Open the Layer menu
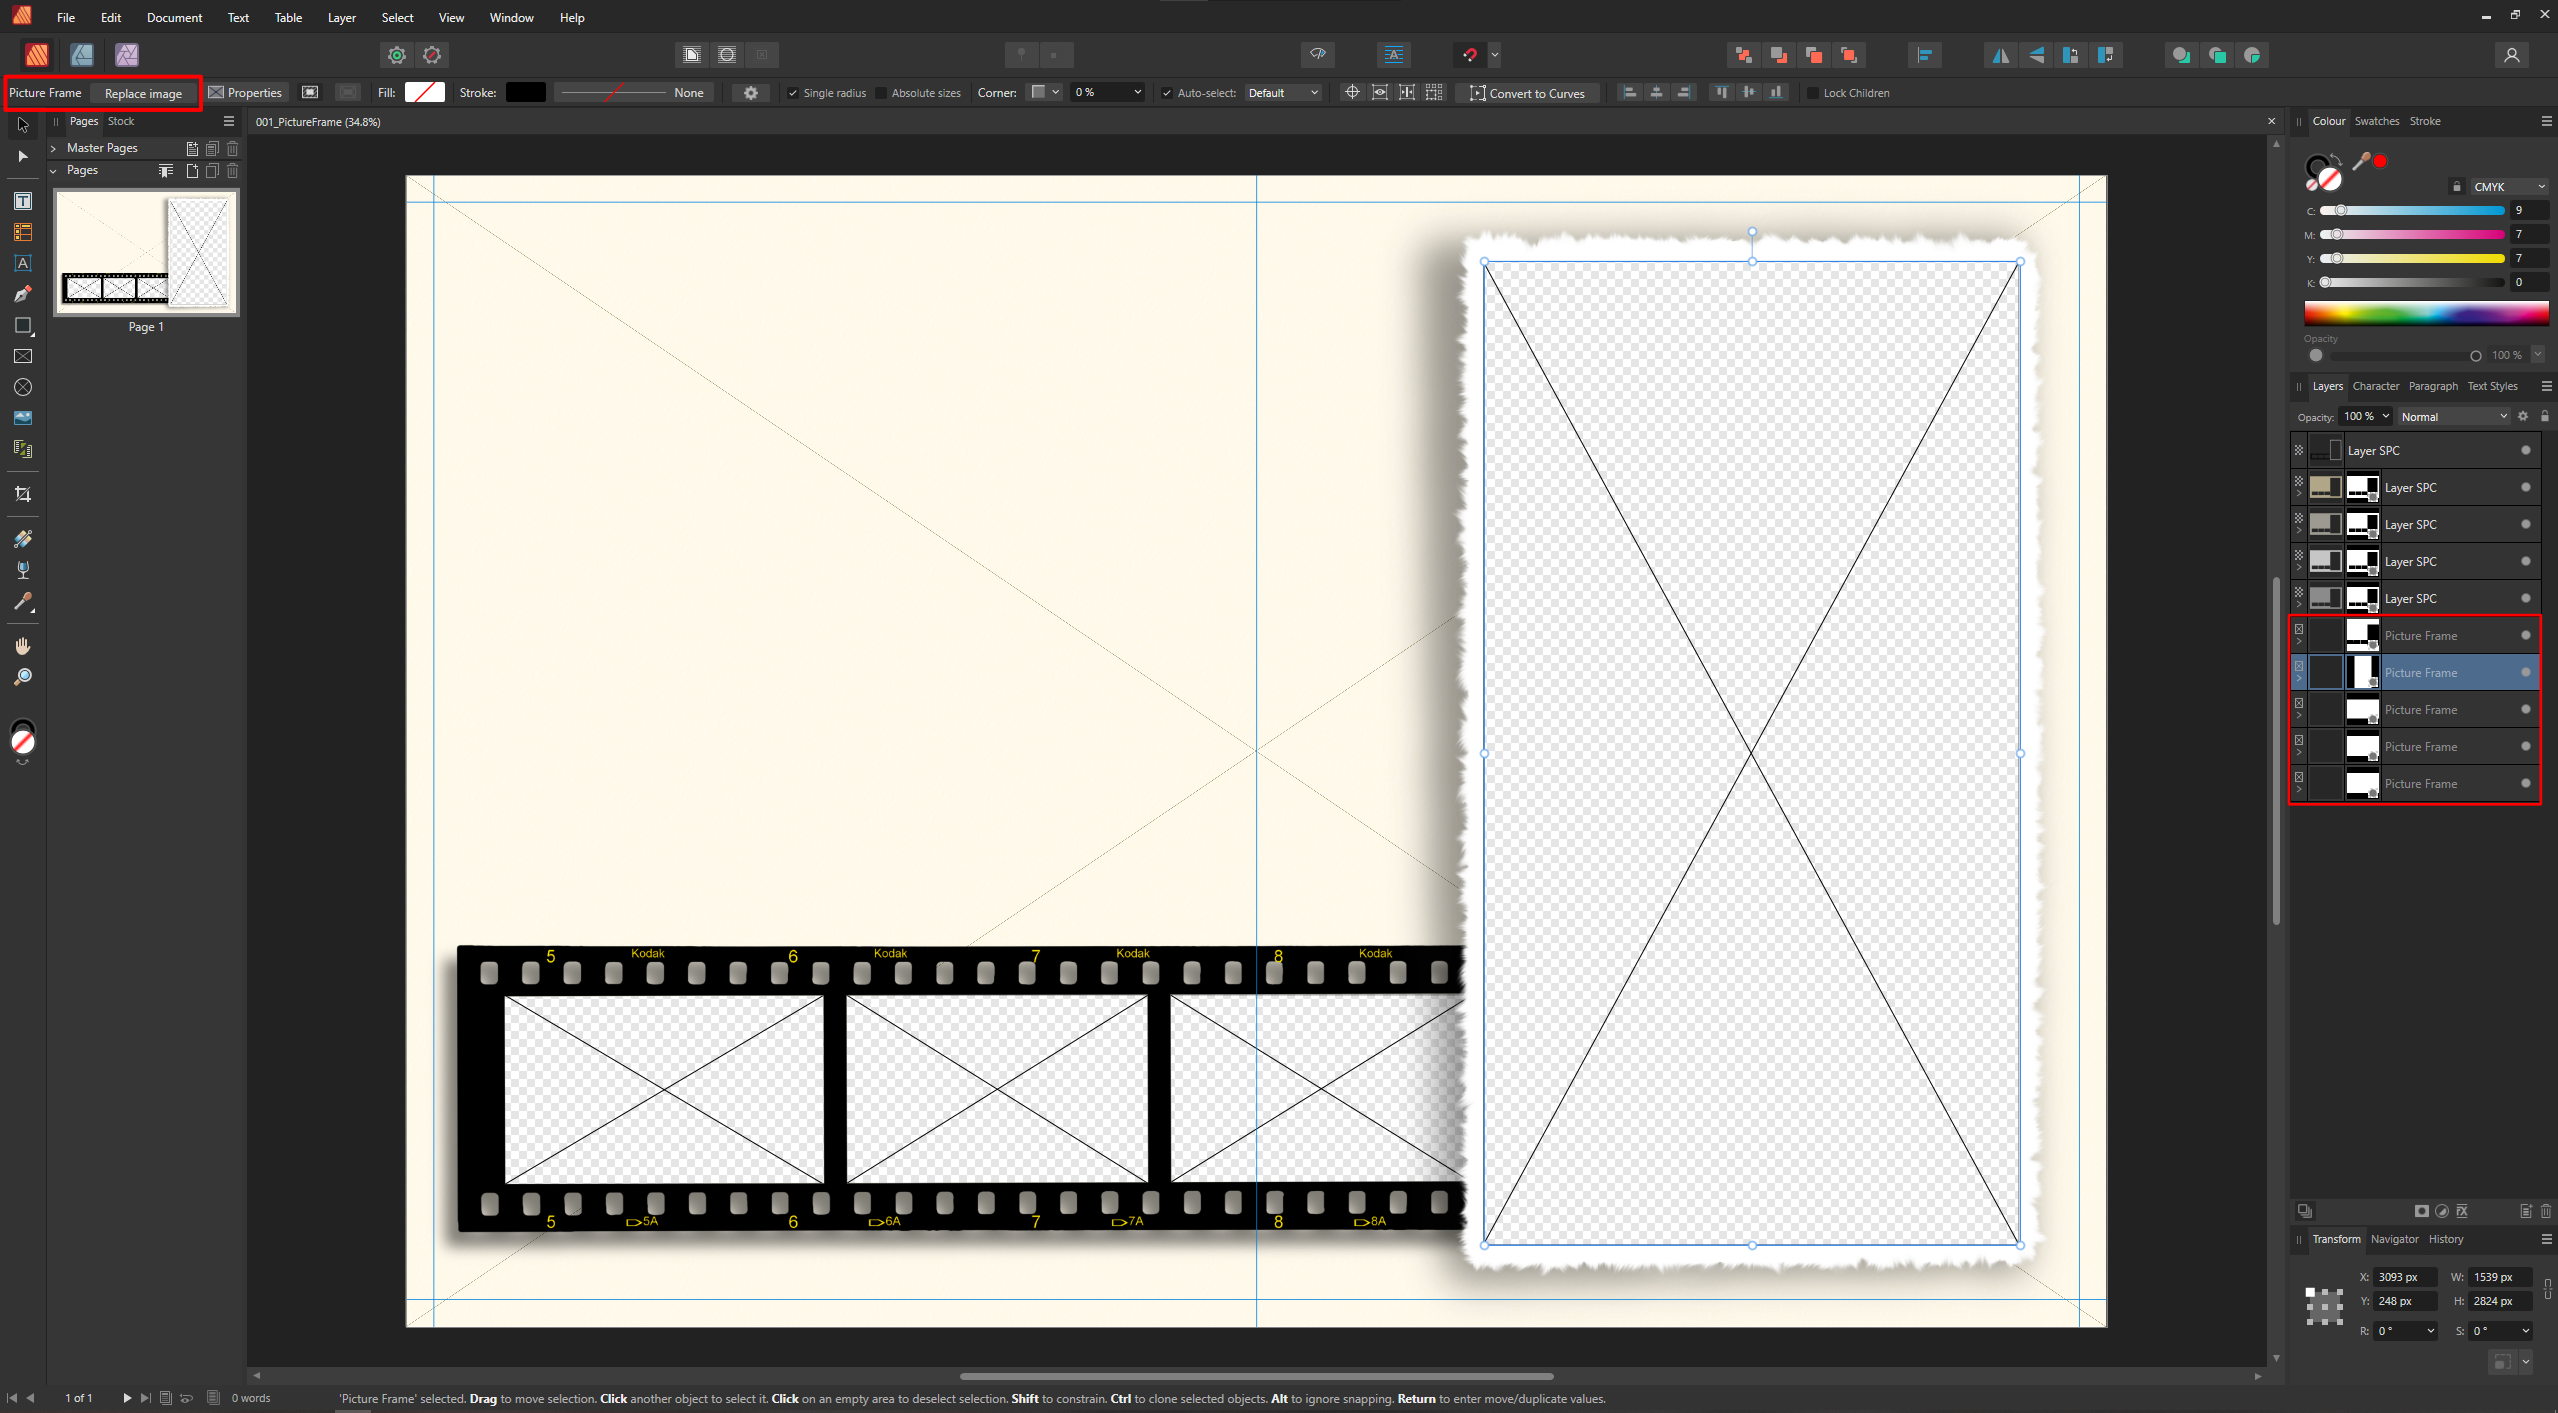The width and height of the screenshot is (2558, 1413). tap(341, 18)
